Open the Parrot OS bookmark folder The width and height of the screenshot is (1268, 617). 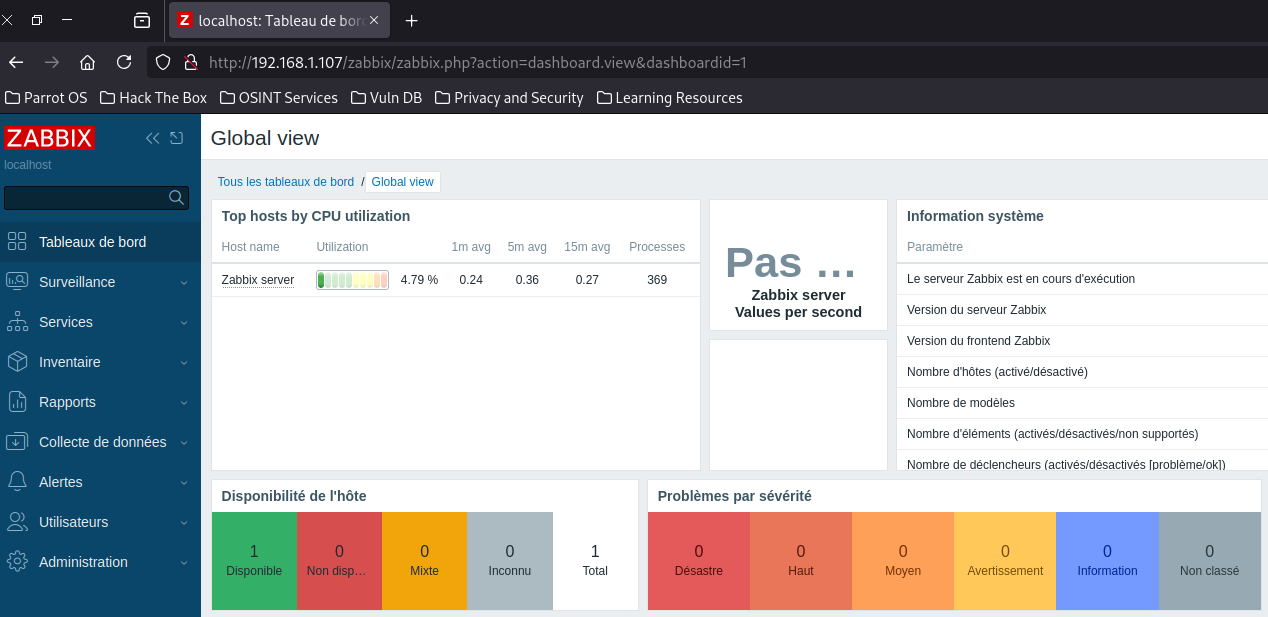coord(46,97)
